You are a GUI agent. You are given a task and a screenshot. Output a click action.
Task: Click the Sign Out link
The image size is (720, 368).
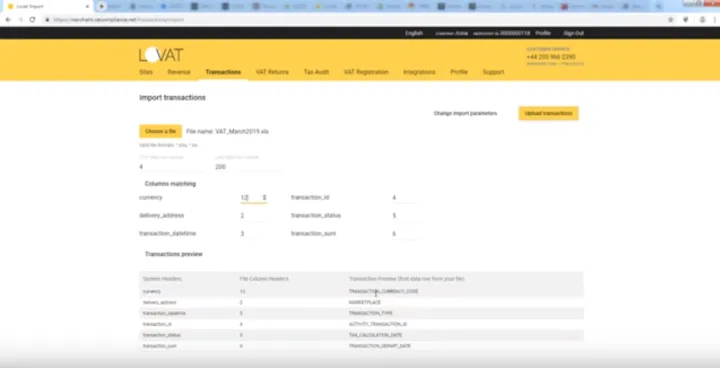coord(574,33)
